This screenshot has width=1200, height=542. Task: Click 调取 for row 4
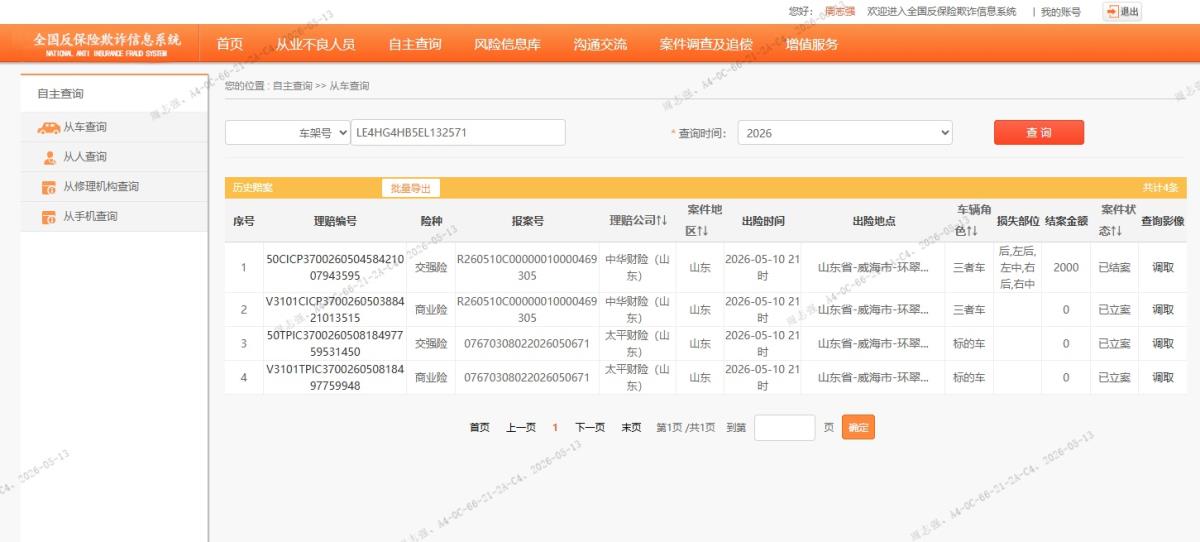(1163, 378)
